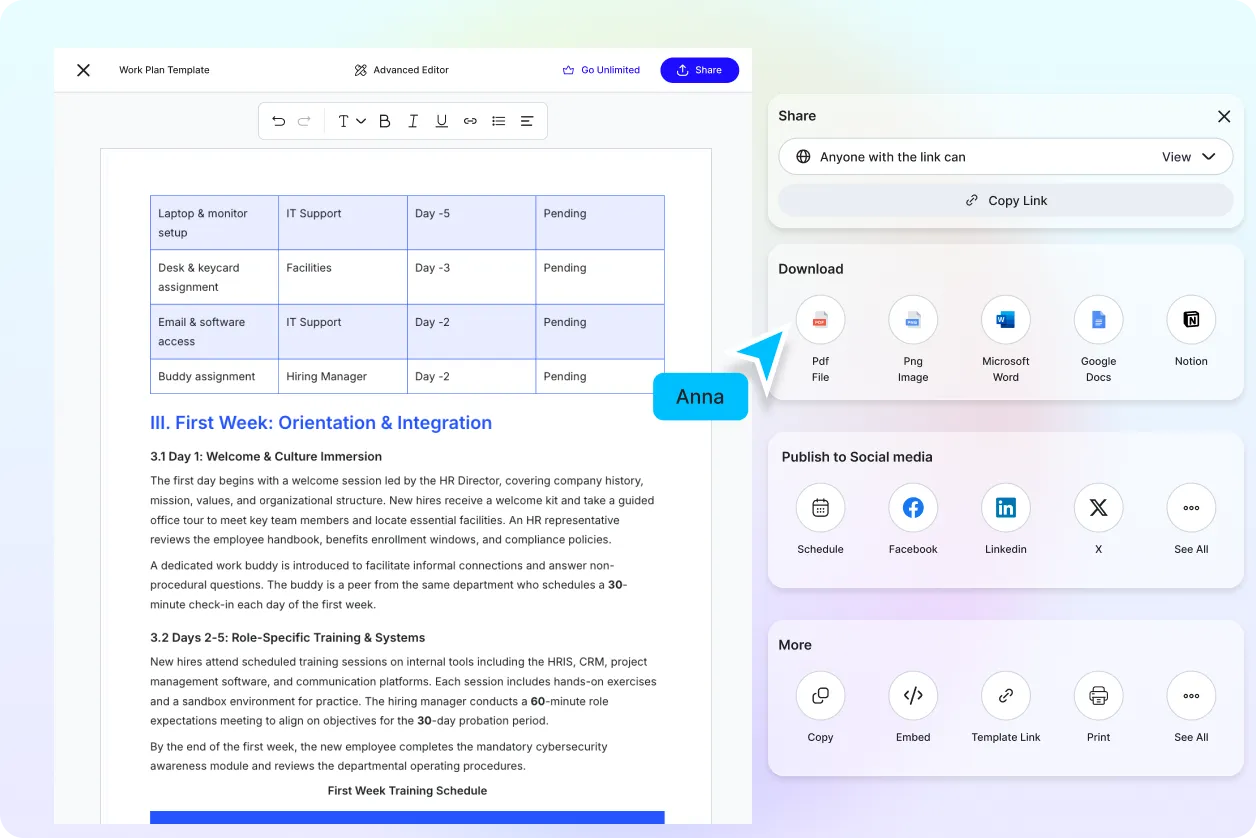1256x838 pixels.
Task: Open the View permission dropdown
Action: coord(1188,157)
